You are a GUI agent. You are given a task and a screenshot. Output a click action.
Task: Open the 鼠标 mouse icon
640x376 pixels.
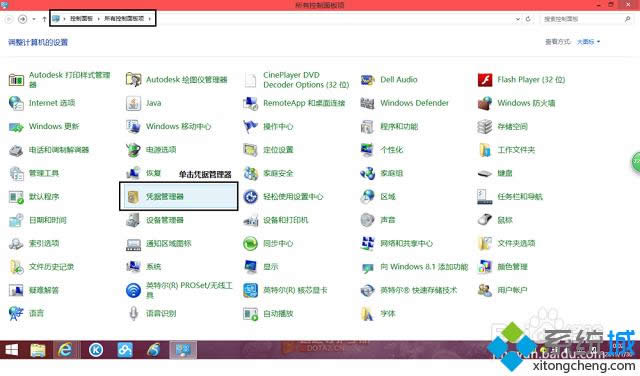(x=485, y=220)
